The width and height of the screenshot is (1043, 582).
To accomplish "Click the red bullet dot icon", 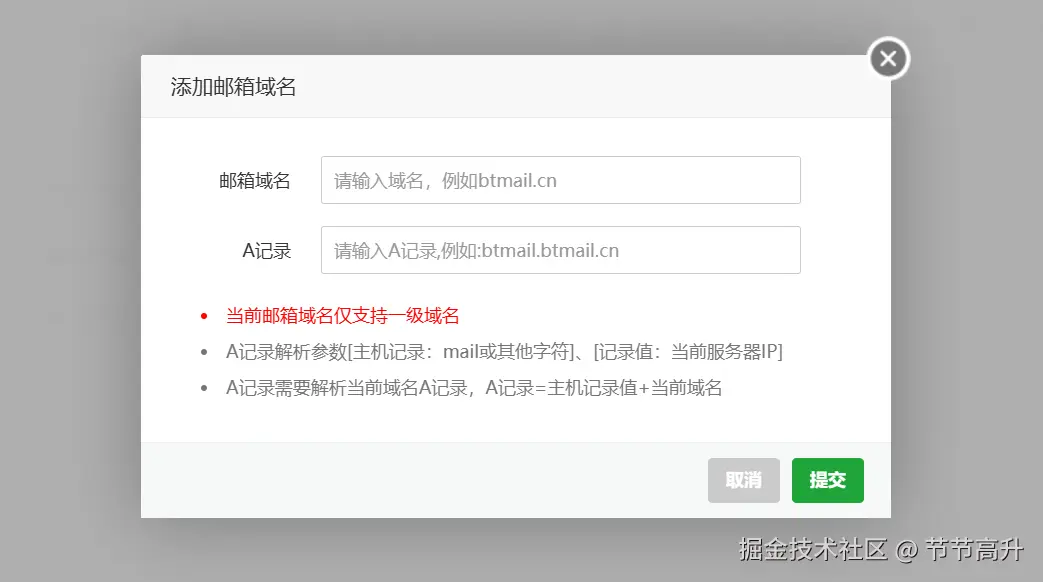I will click(204, 316).
